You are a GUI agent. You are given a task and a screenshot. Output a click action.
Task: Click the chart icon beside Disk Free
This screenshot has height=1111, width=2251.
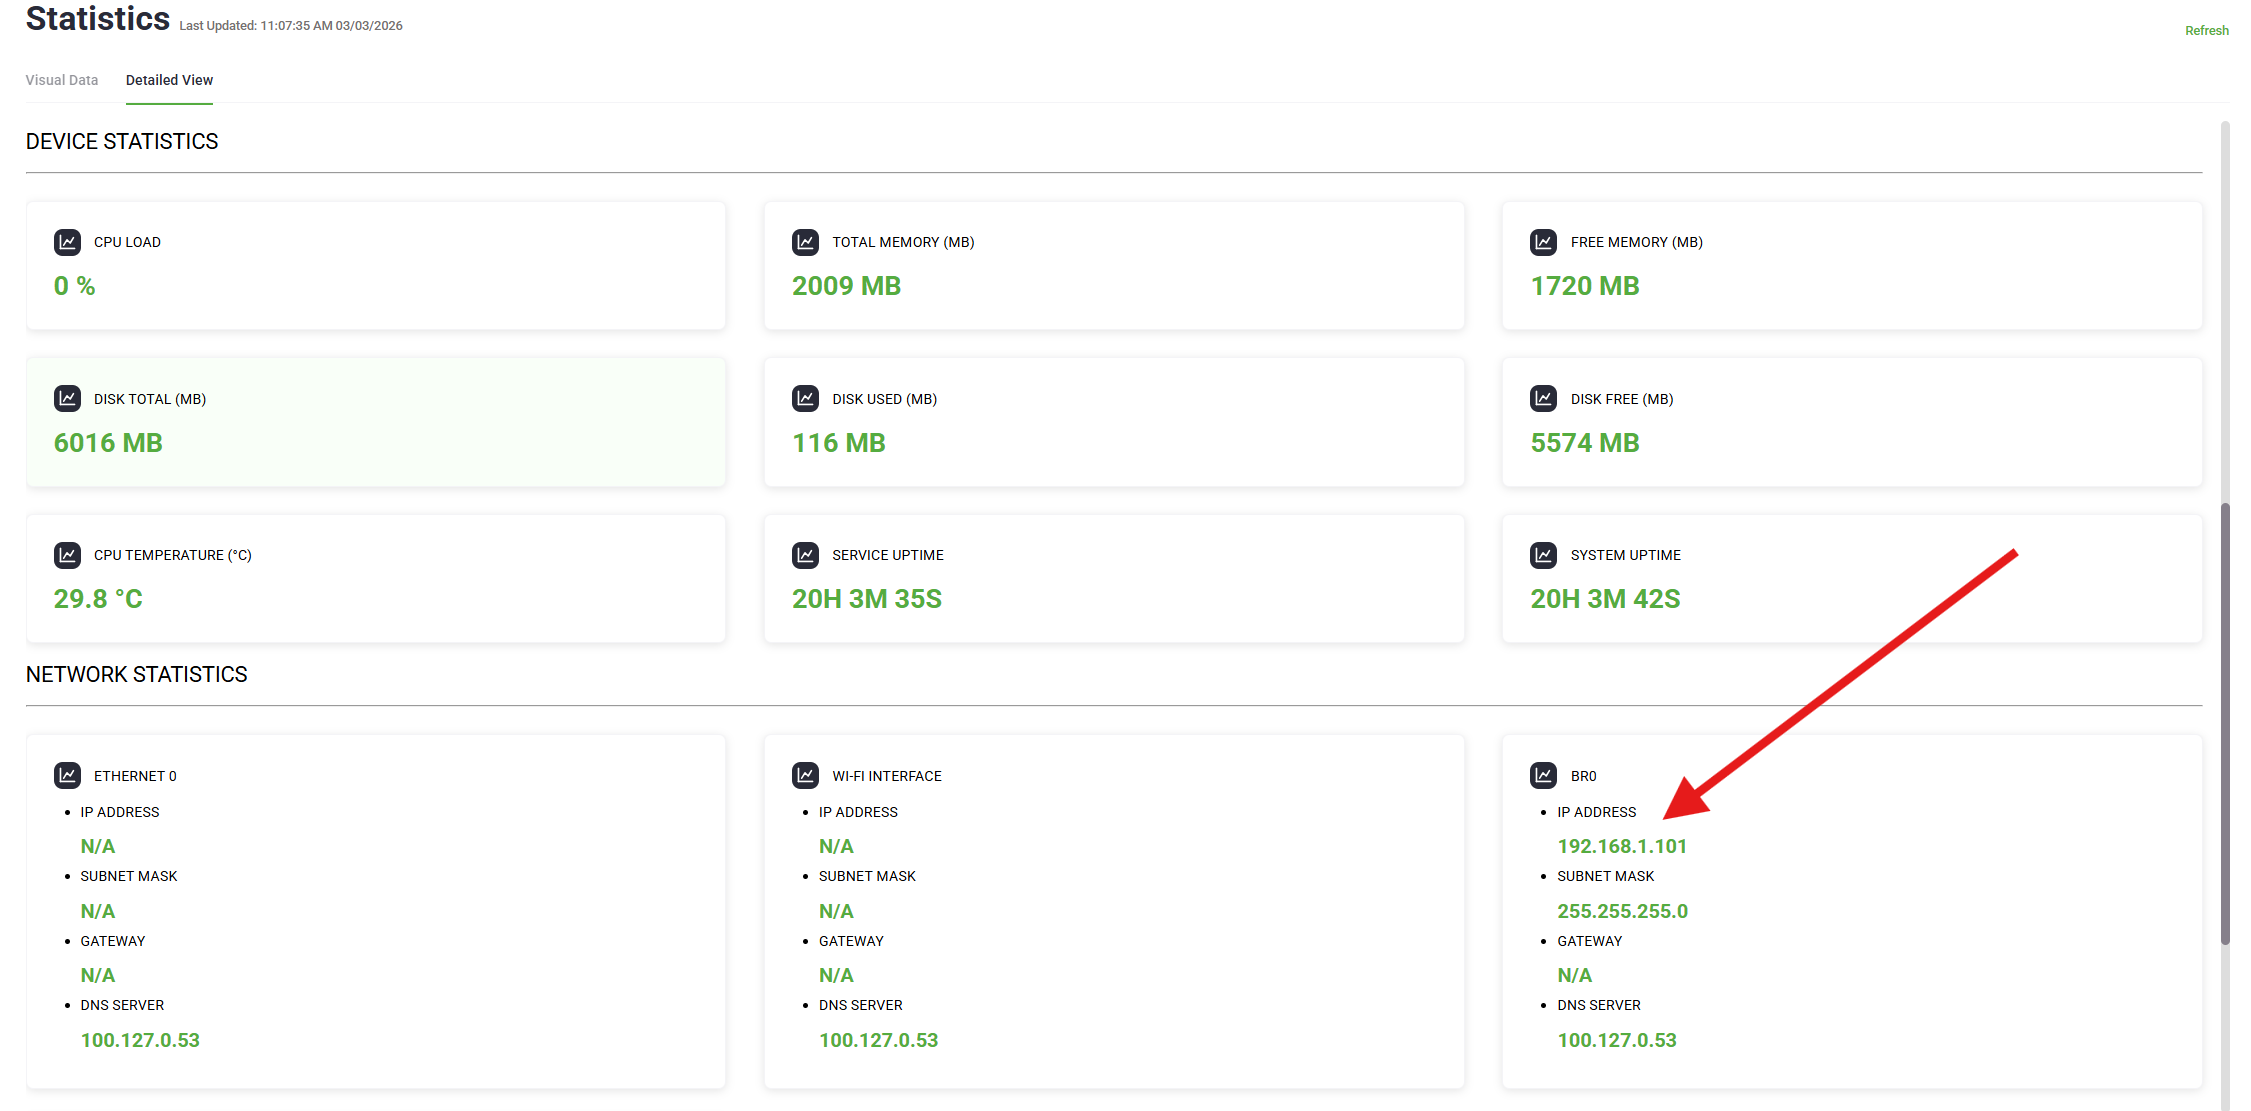(x=1543, y=399)
